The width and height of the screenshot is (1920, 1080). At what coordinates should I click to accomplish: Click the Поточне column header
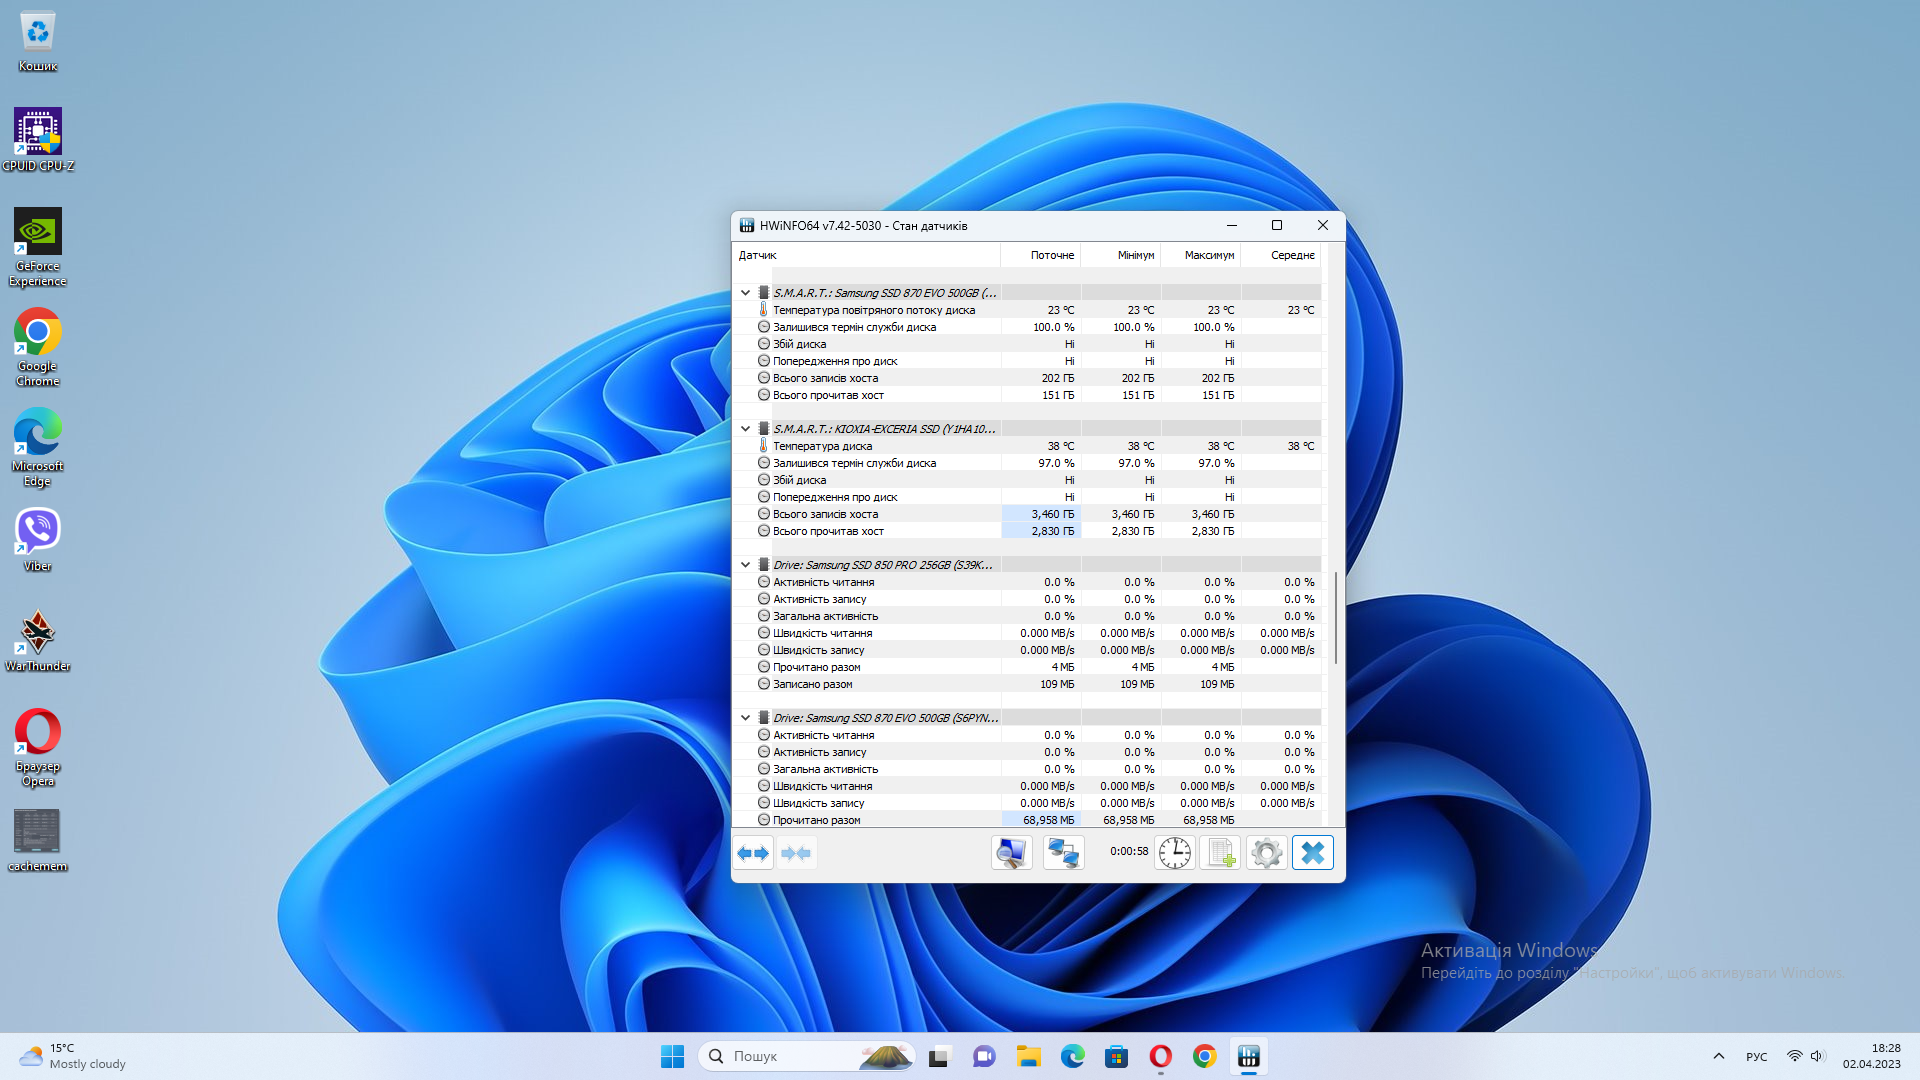[x=1040, y=255]
